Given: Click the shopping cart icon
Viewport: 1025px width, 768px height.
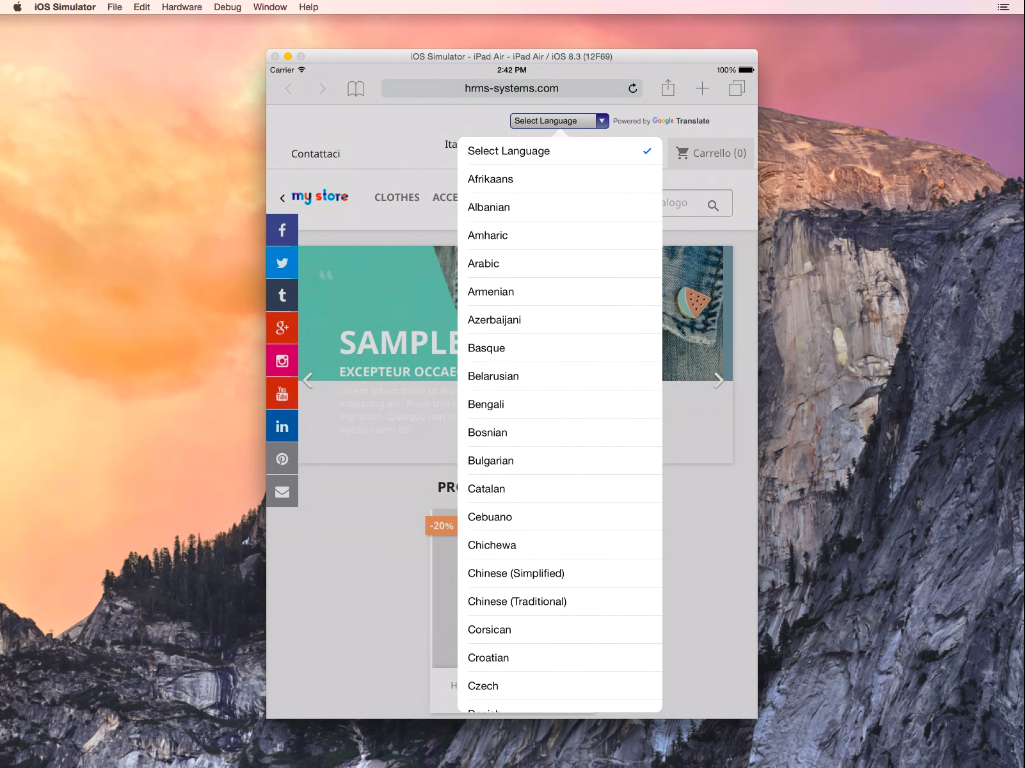Looking at the screenshot, I should pyautogui.click(x=682, y=153).
